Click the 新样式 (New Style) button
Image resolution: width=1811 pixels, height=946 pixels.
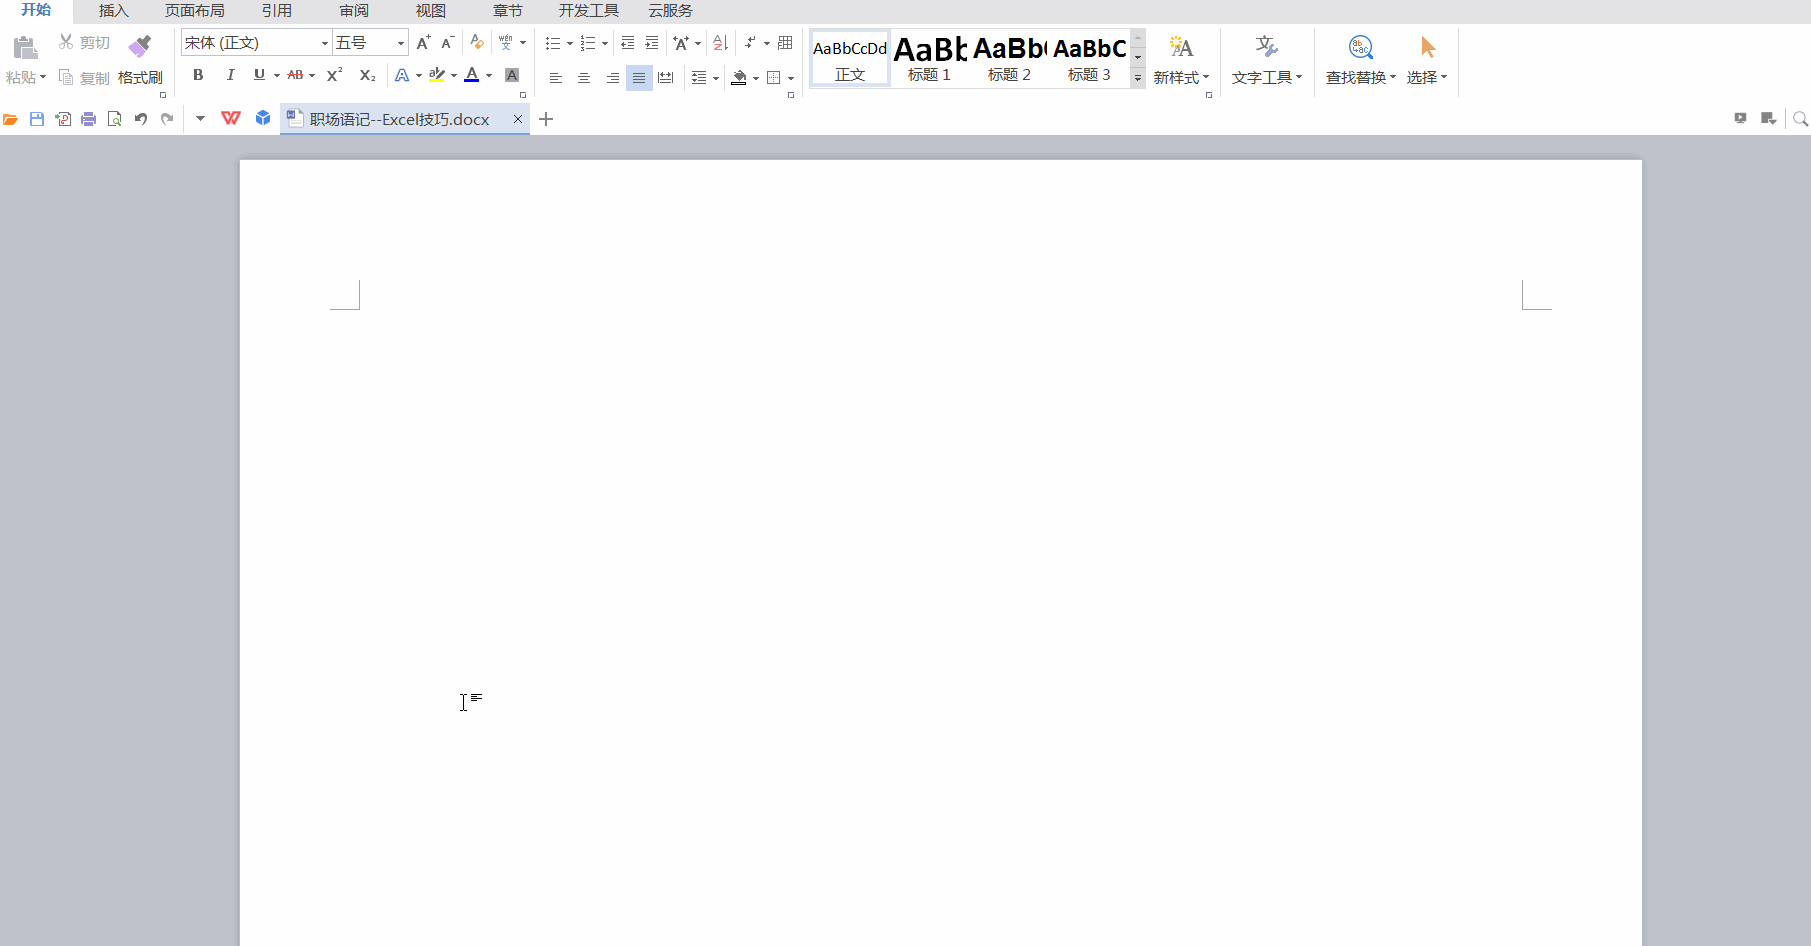click(1181, 60)
